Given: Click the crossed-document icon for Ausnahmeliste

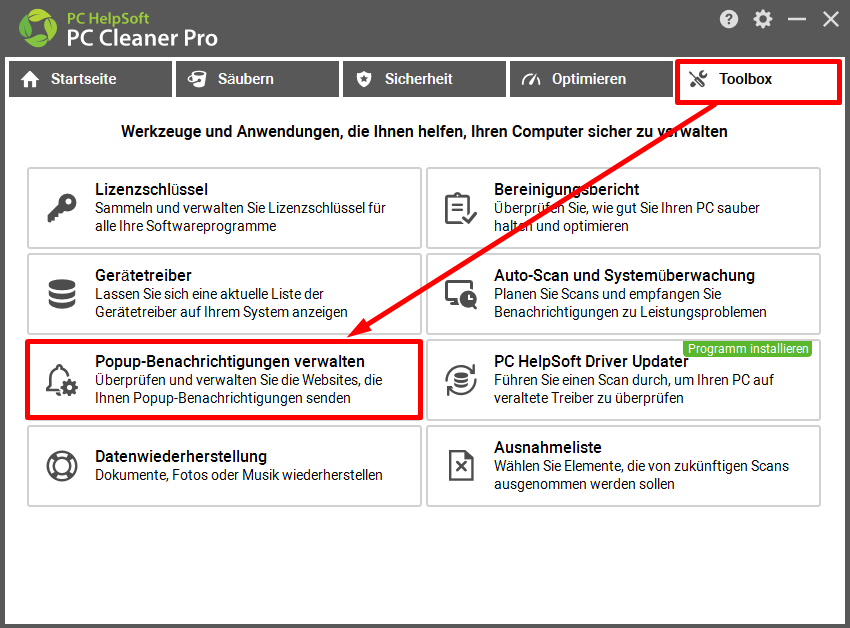Looking at the screenshot, I should 461,466.
